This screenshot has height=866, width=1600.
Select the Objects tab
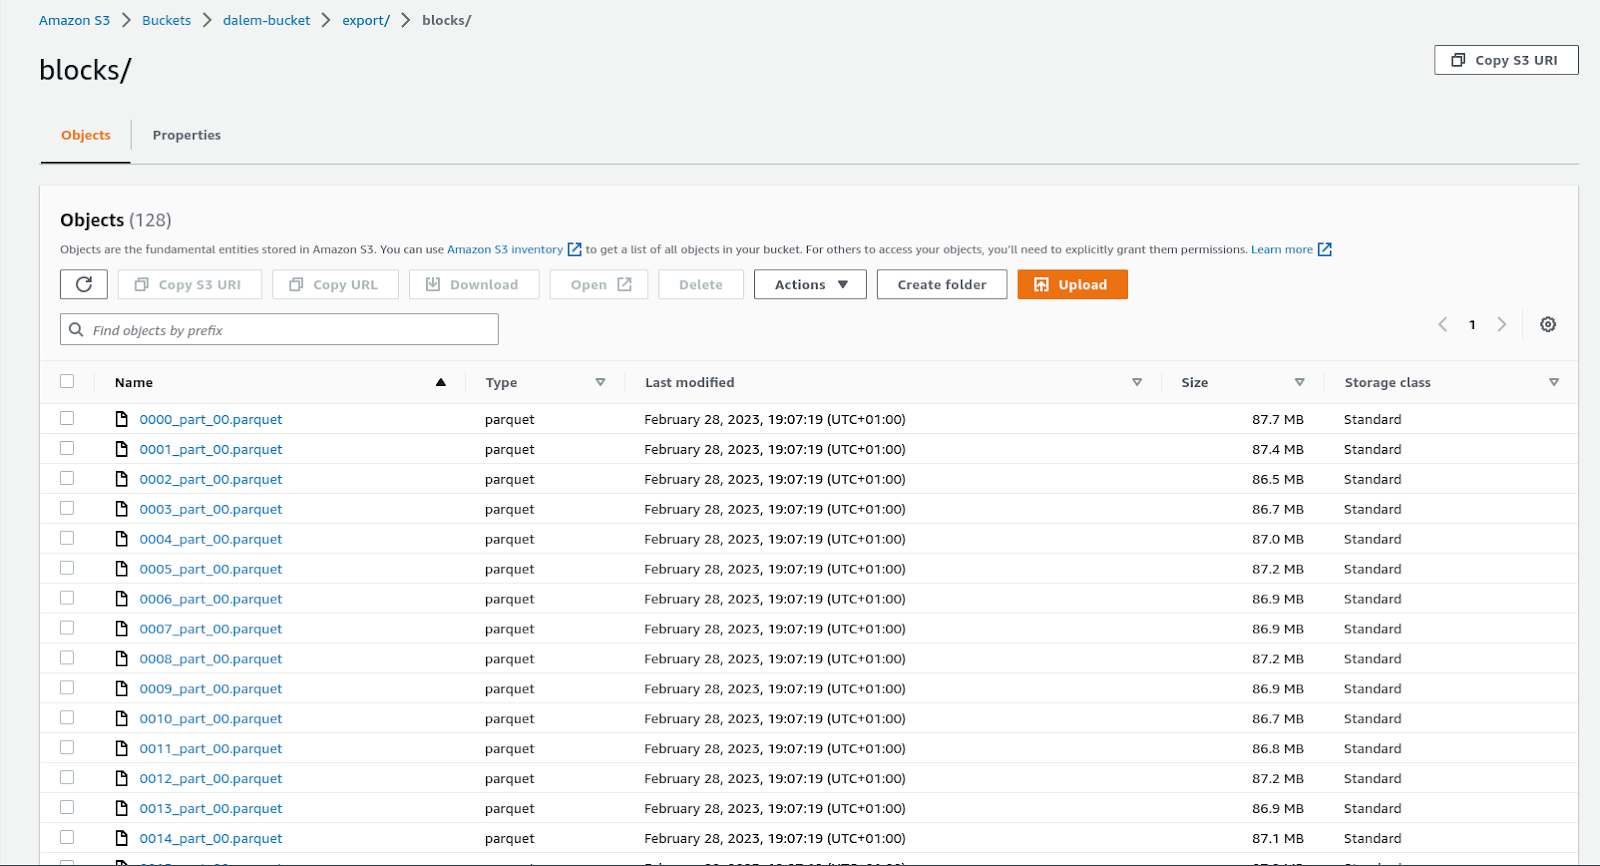[x=86, y=136]
